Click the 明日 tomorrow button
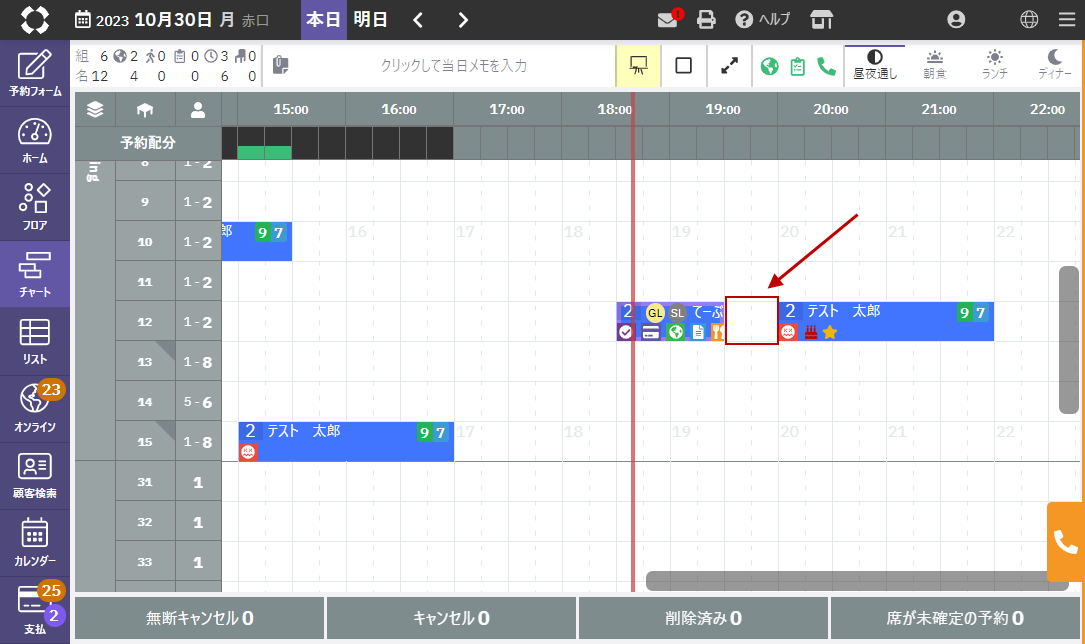This screenshot has height=644, width=1085. [x=370, y=19]
